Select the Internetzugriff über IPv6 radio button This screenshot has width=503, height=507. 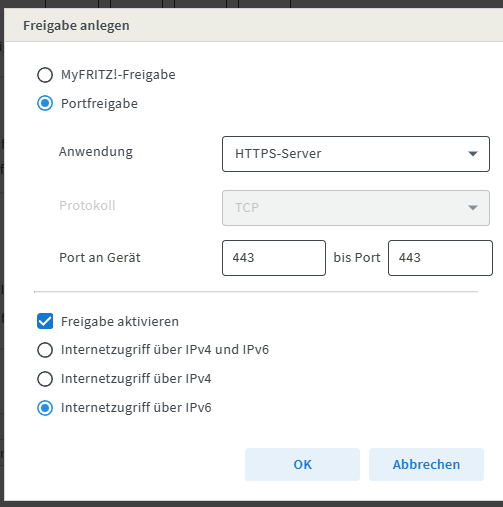click(45, 408)
